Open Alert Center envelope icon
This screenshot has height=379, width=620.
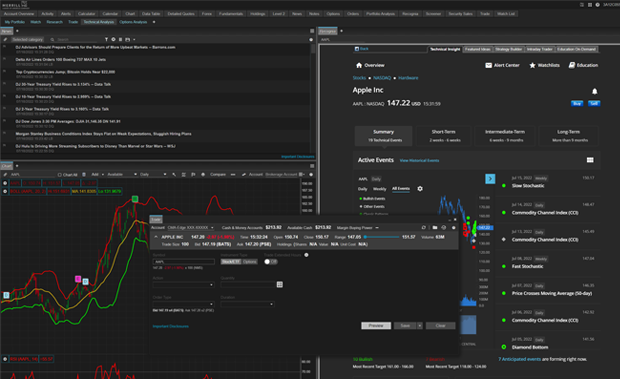click(488, 65)
